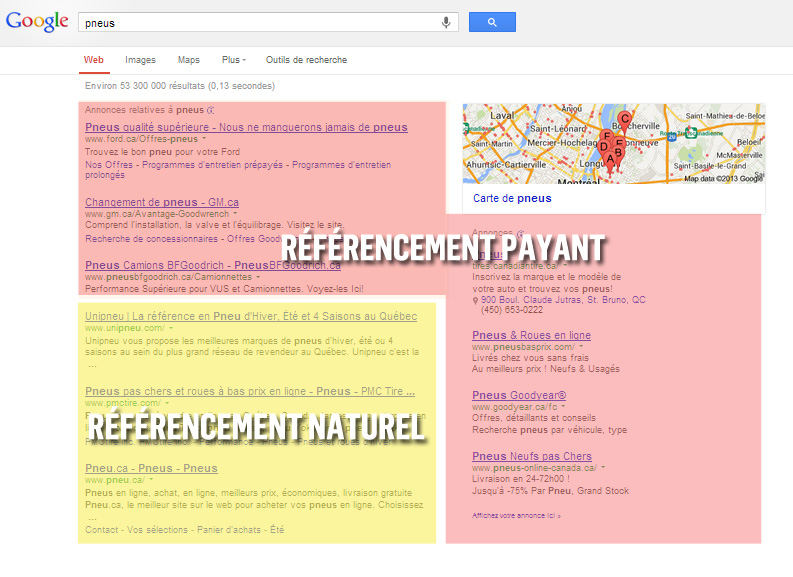793x577 pixels.
Task: Click map pin C near Boucherville
Action: [x=625, y=121]
